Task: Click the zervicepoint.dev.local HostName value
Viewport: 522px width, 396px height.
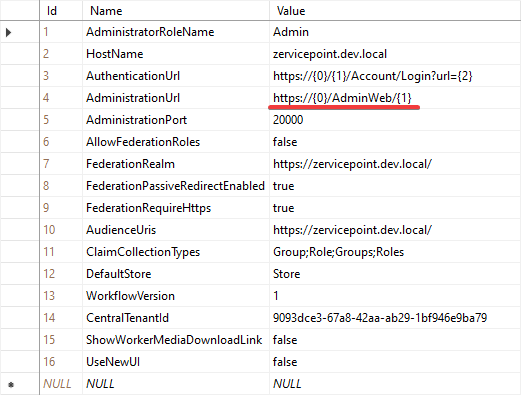Action: click(395, 54)
